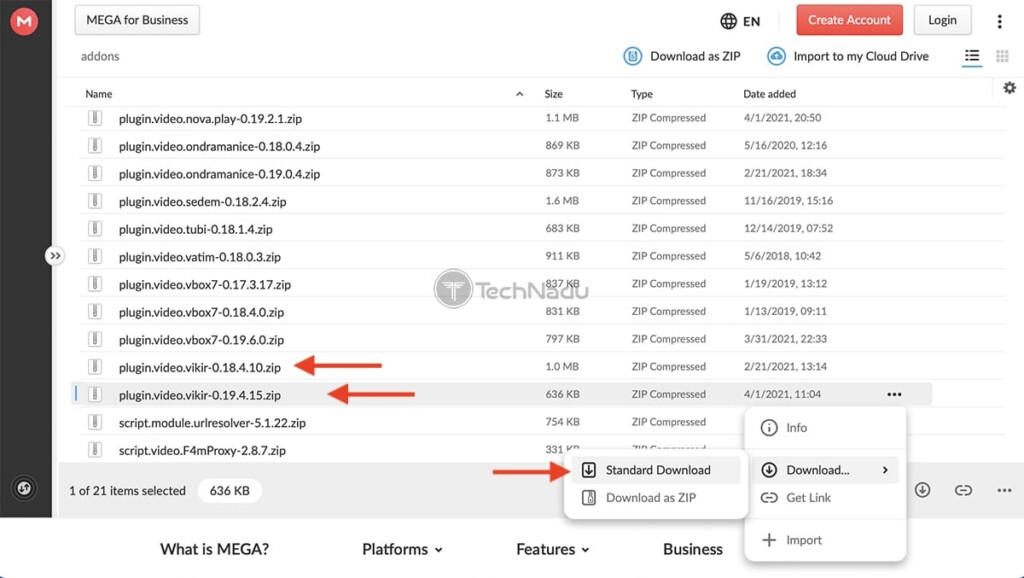This screenshot has width=1024, height=578.
Task: Open the What is MEGA? link
Action: click(x=214, y=549)
